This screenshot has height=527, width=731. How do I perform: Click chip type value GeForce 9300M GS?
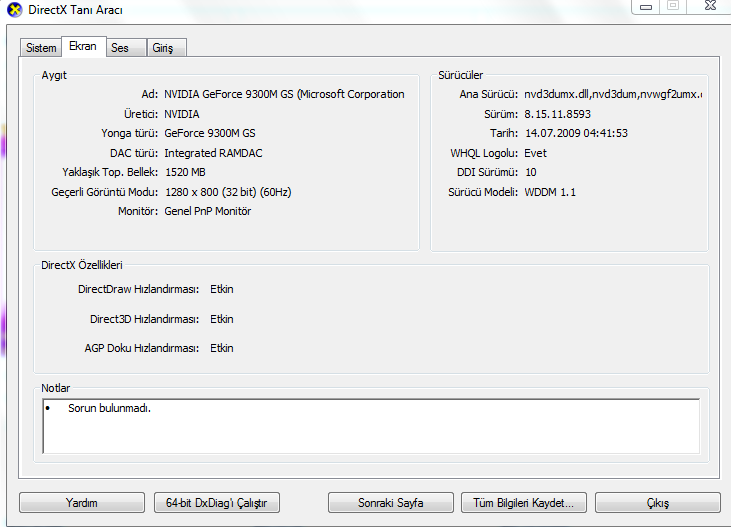(x=210, y=133)
